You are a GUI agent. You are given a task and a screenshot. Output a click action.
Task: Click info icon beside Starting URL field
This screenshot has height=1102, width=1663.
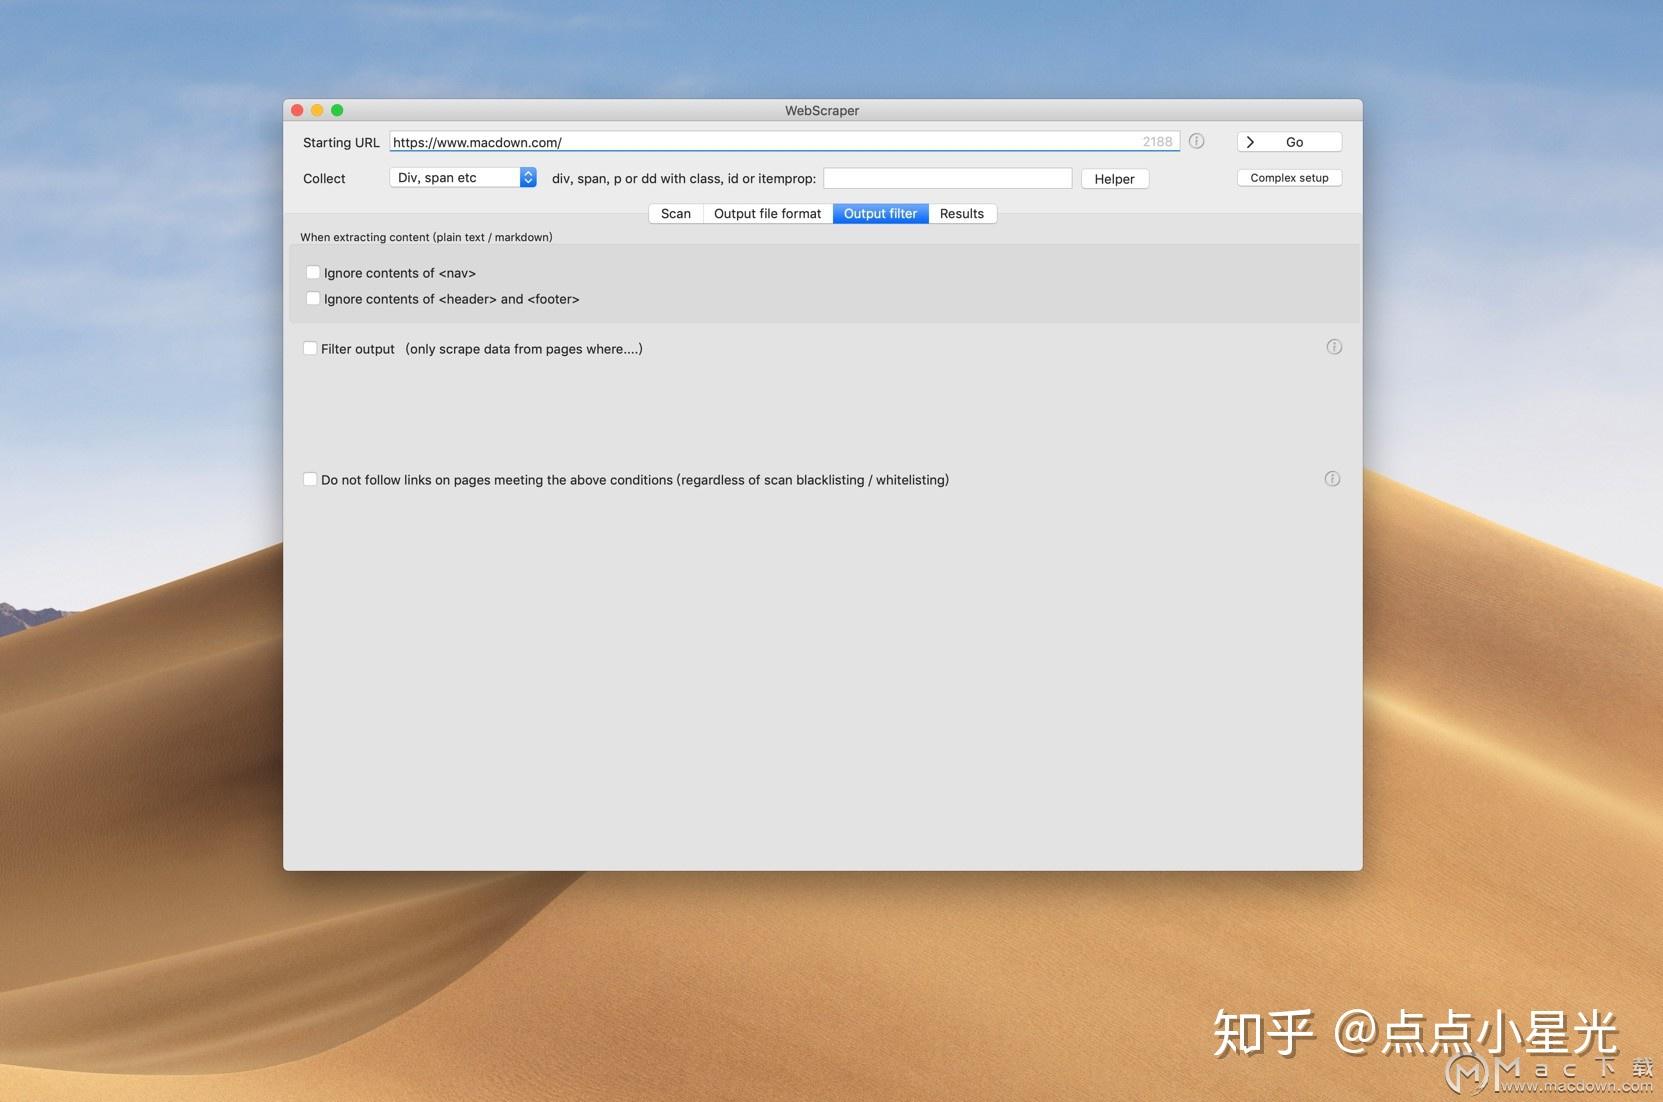(x=1196, y=141)
